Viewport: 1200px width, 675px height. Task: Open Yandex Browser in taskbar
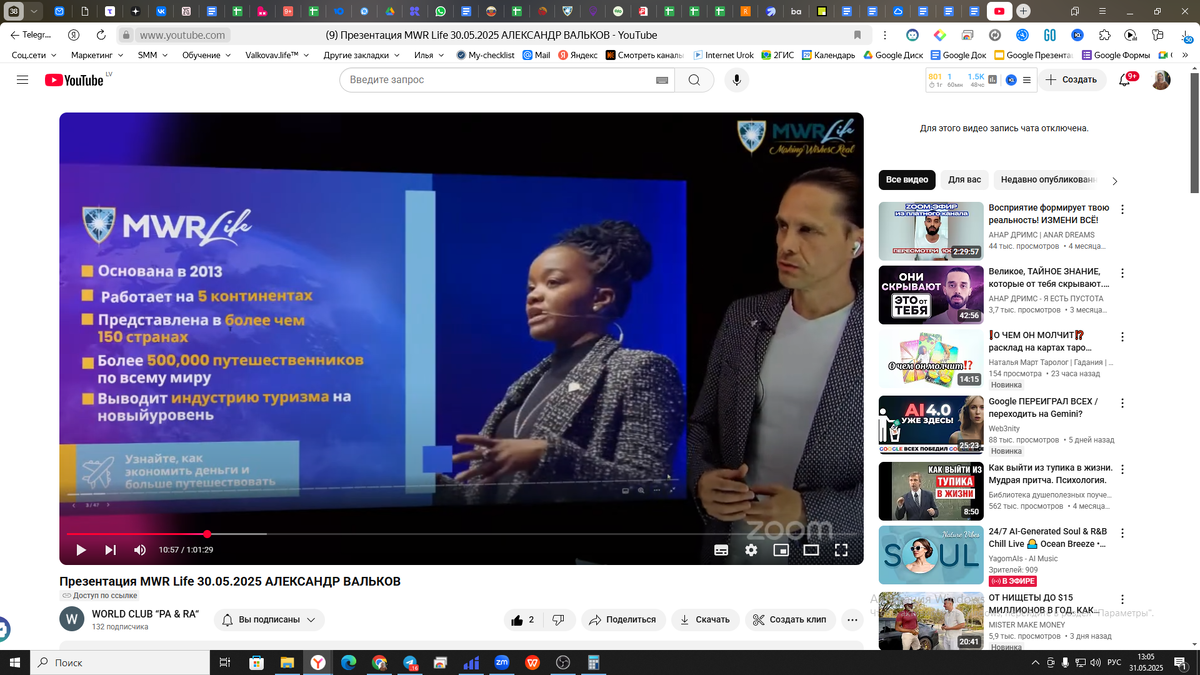317,662
